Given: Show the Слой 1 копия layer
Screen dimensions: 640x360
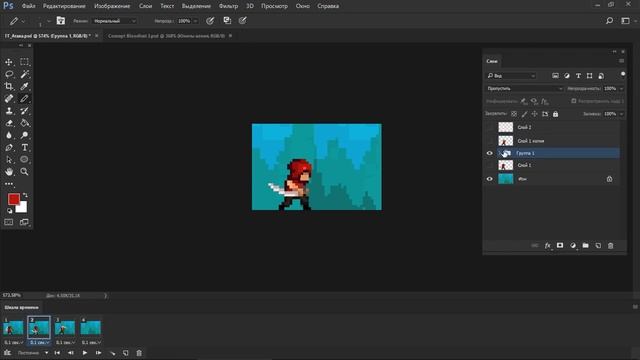Looking at the screenshot, I should [490, 141].
